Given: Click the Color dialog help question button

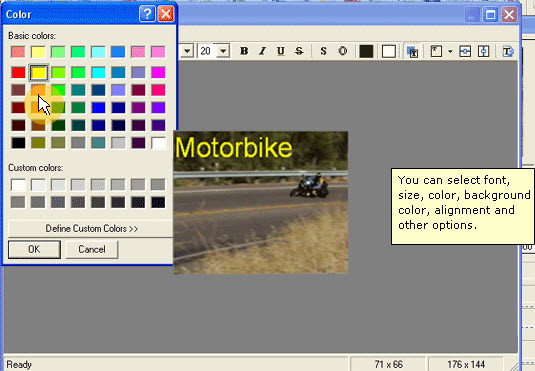Looking at the screenshot, I should [147, 14].
